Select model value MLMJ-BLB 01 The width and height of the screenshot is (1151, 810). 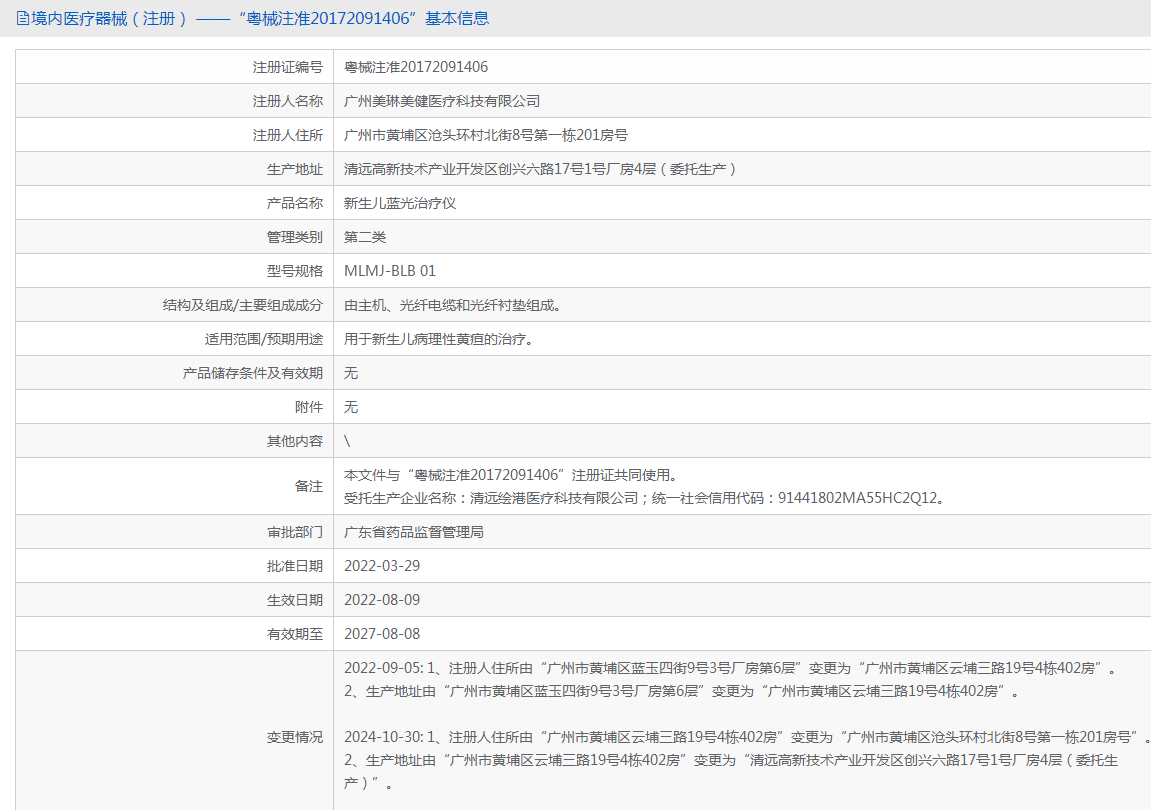click(390, 271)
